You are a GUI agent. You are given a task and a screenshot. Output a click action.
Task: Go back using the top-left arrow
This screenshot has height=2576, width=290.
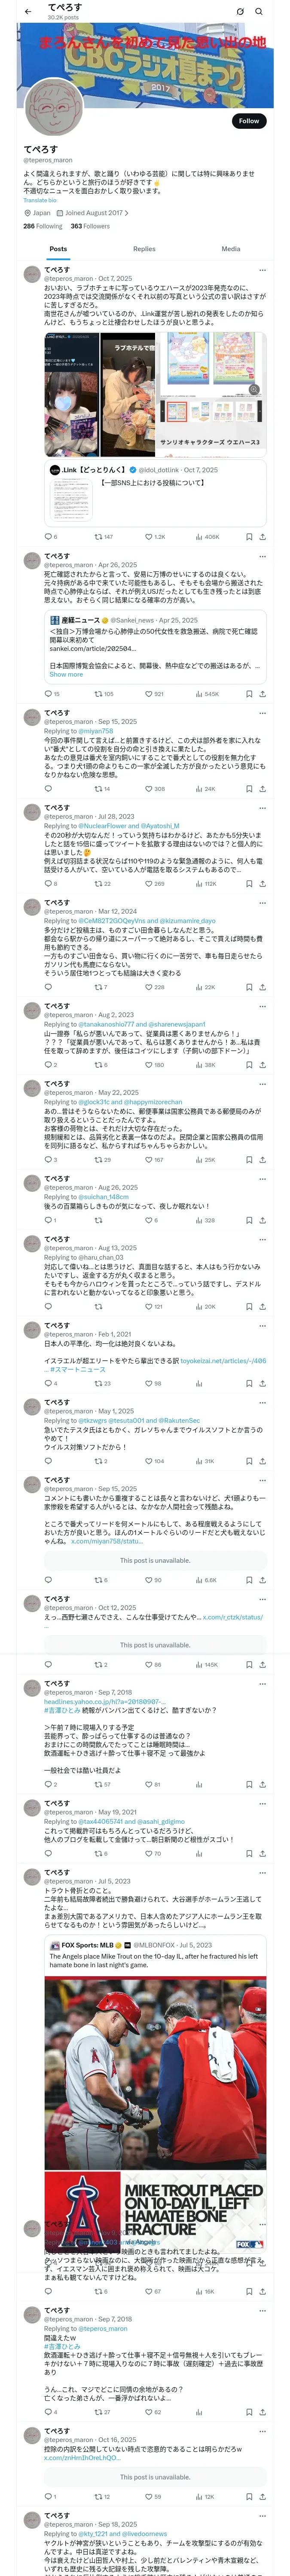point(28,11)
